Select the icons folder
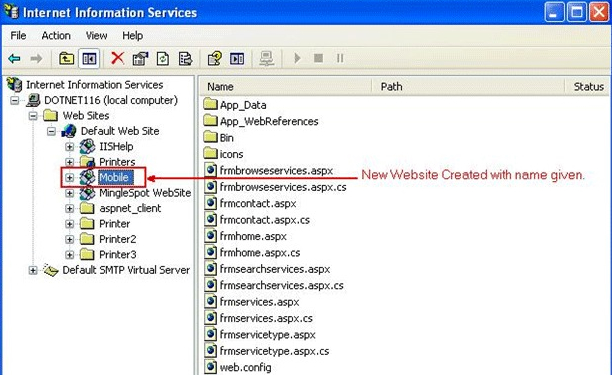The image size is (612, 375). click(231, 154)
